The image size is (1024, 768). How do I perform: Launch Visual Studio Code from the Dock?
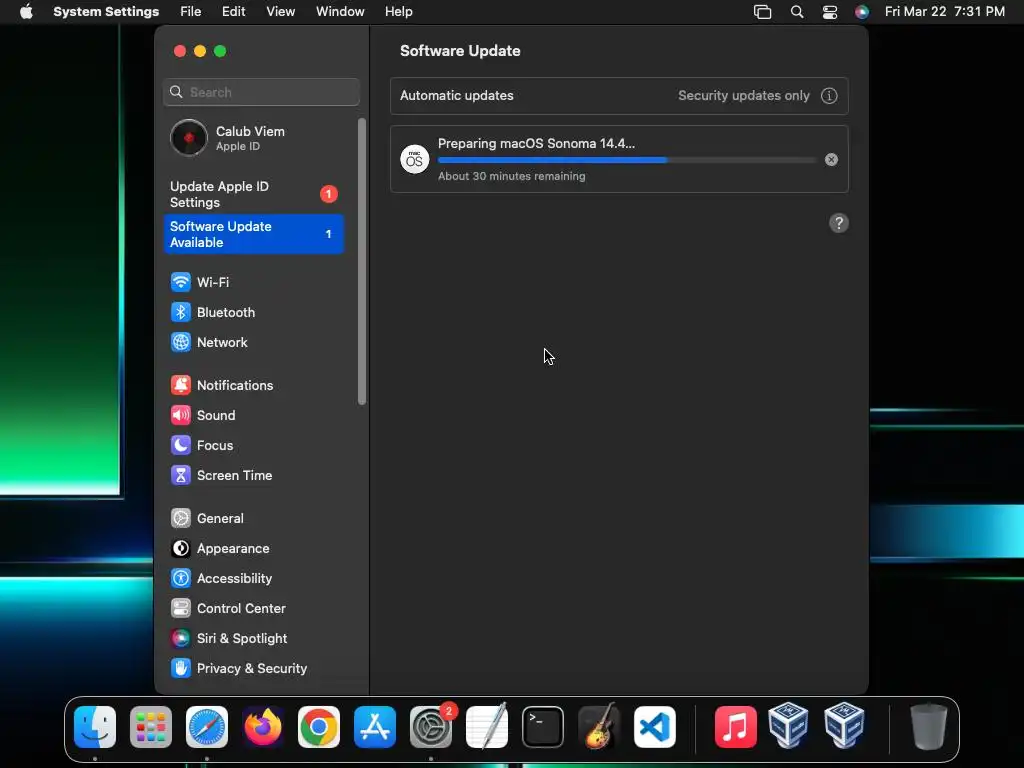click(x=655, y=727)
